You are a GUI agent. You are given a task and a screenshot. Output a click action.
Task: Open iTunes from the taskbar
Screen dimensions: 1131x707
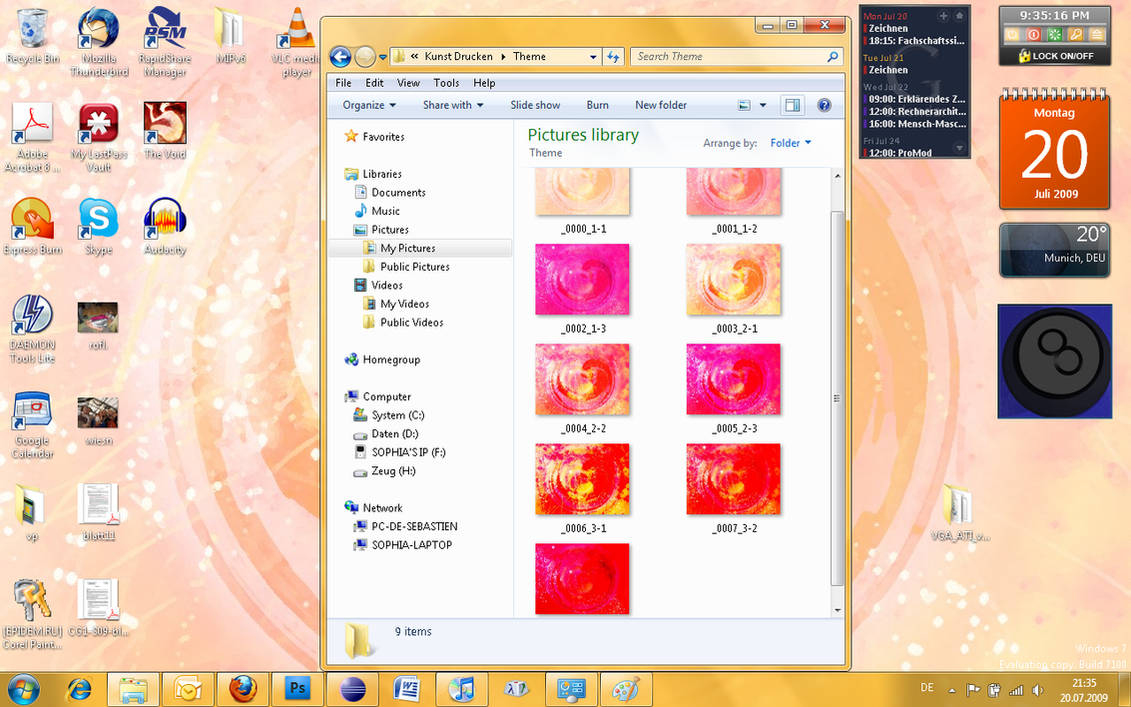[x=462, y=689]
